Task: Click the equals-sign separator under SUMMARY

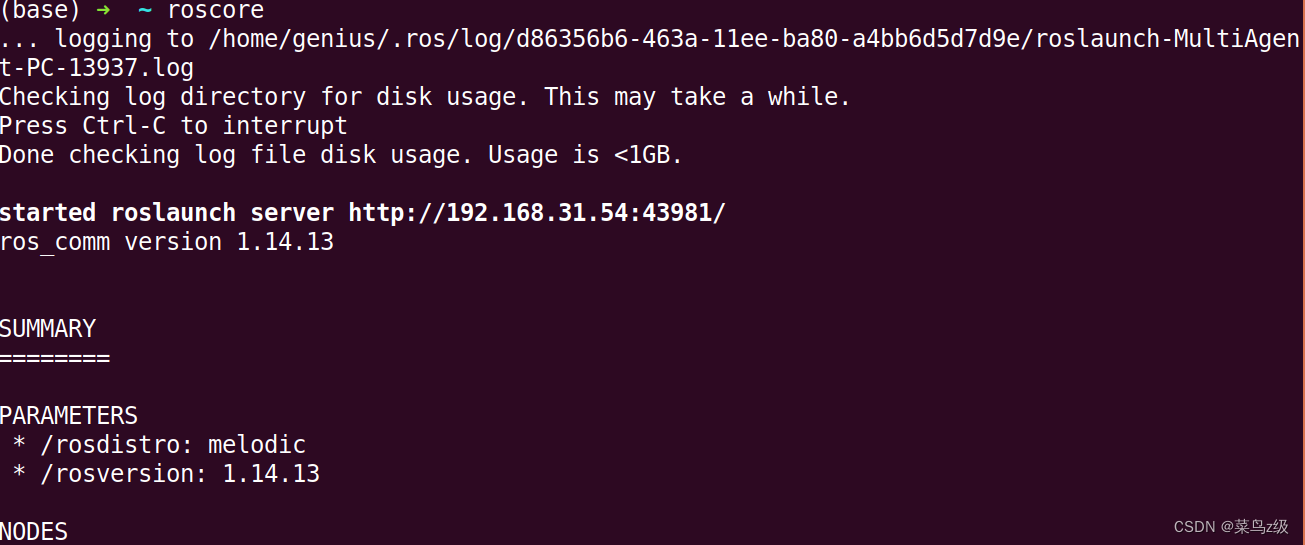Action: [x=55, y=358]
